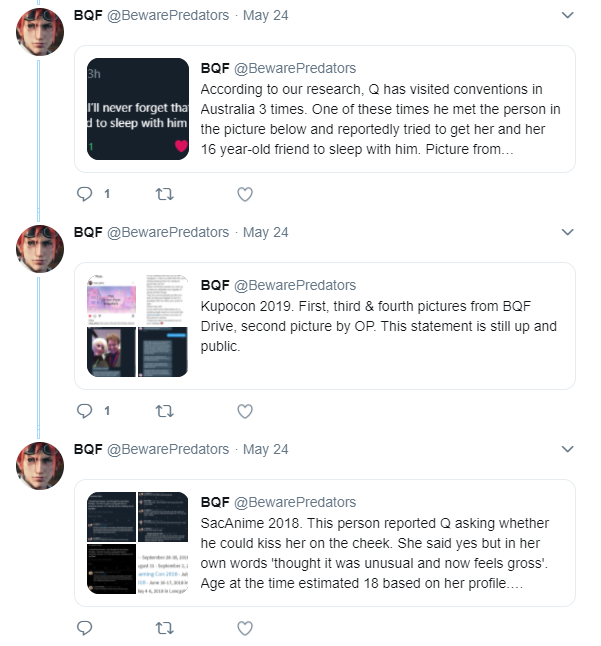The image size is (601, 646).
Task: Open the second tweet's chevron menu
Action: pyautogui.click(x=568, y=232)
